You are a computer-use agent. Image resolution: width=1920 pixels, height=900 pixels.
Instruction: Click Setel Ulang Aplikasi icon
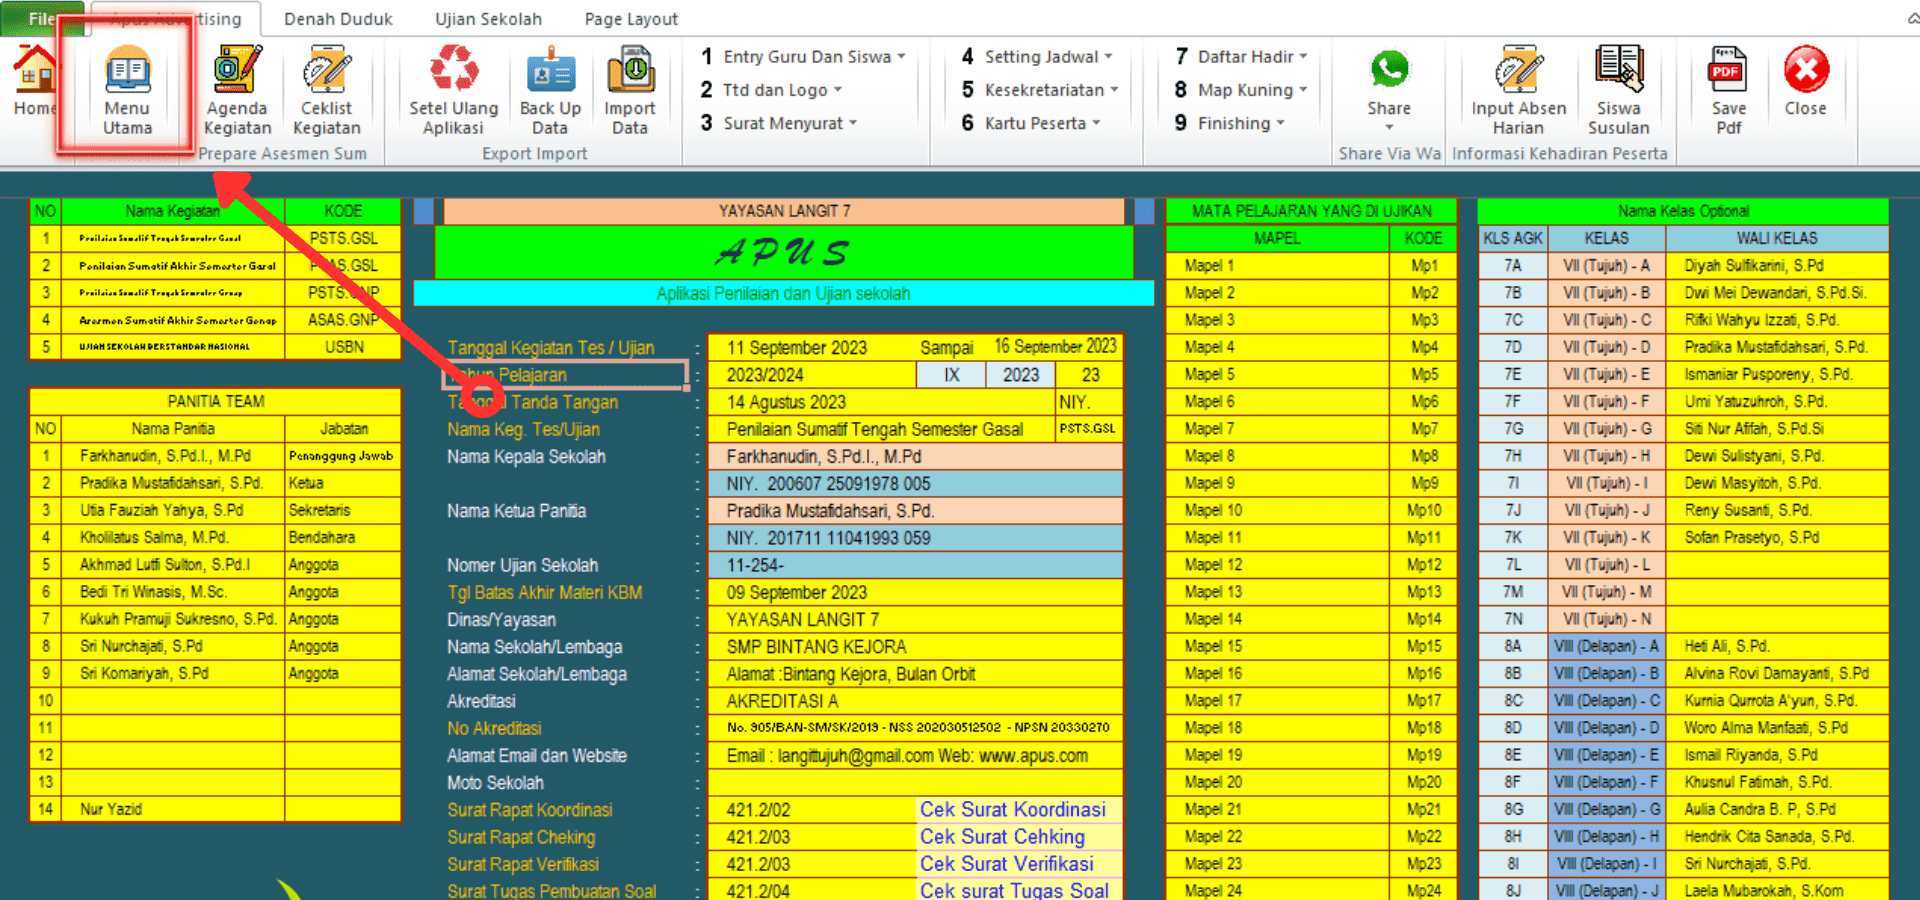pos(453,90)
